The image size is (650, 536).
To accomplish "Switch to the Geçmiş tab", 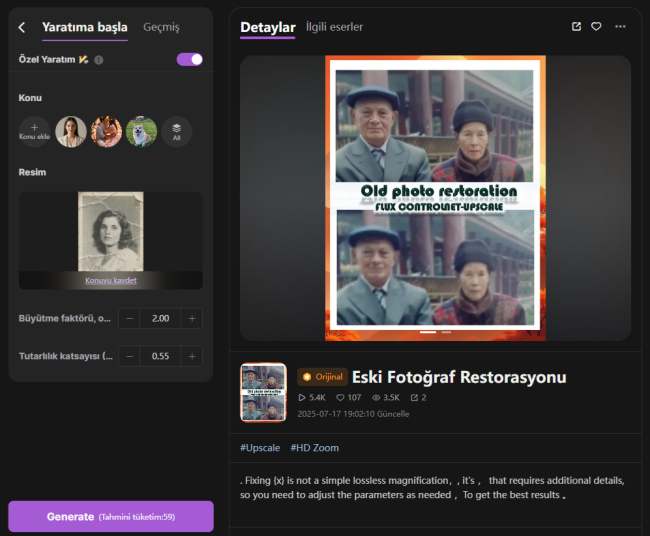I will click(x=161, y=27).
